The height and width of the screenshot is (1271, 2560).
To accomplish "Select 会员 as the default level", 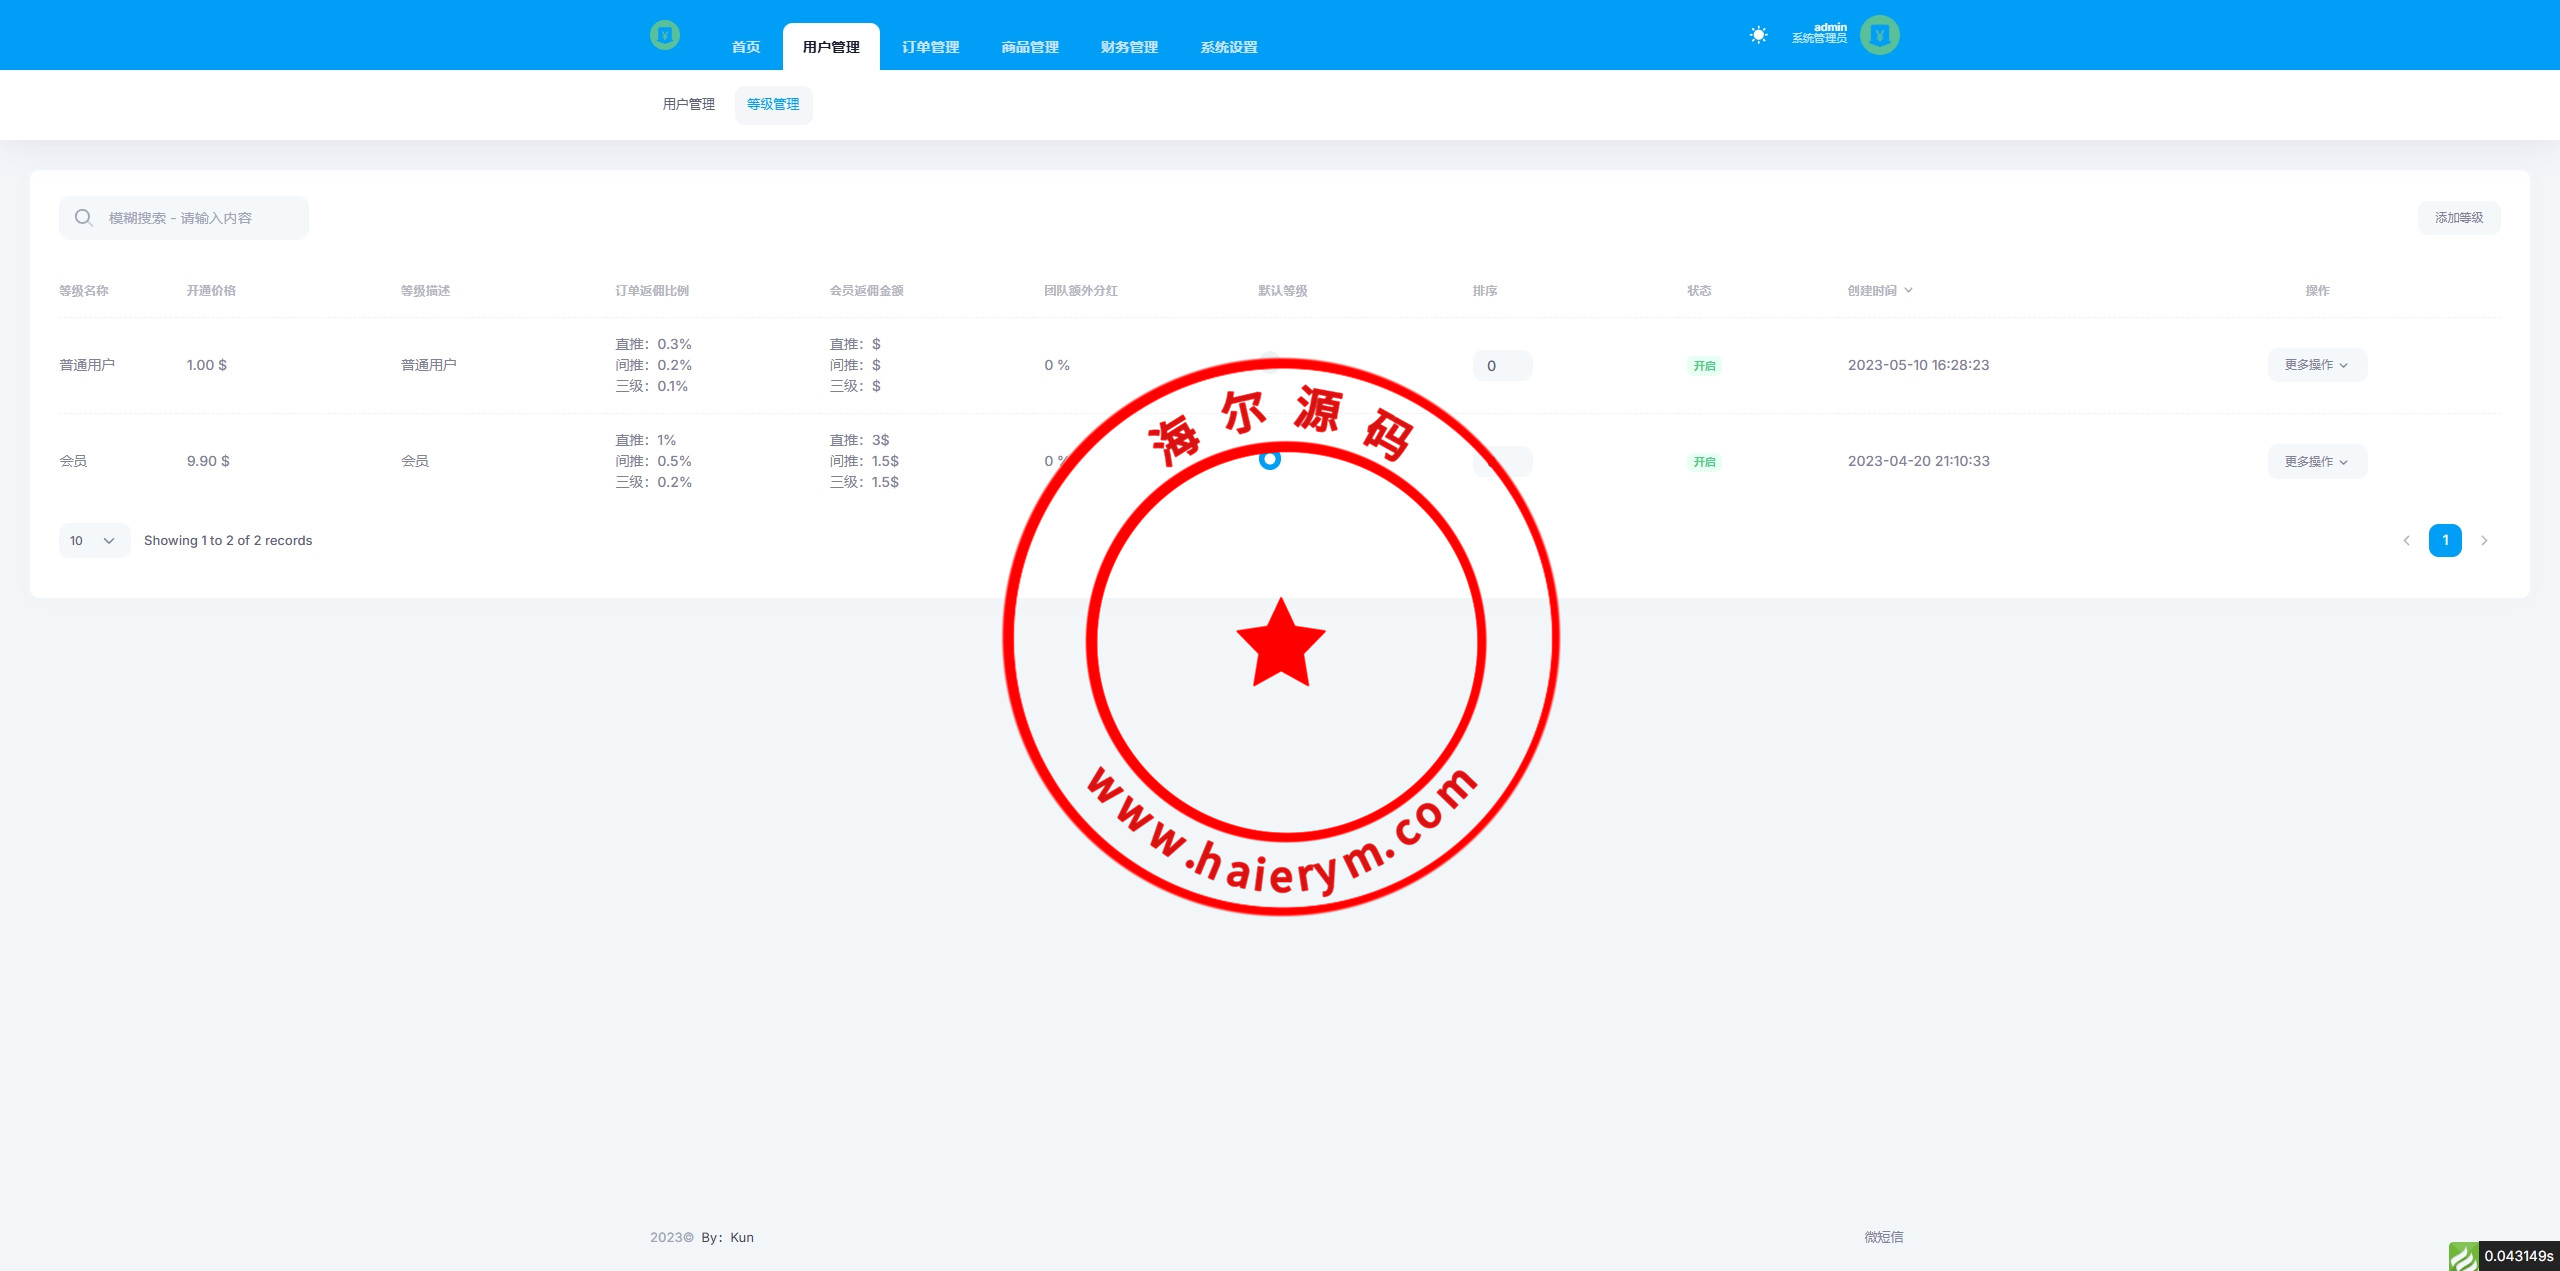I will click(1270, 460).
